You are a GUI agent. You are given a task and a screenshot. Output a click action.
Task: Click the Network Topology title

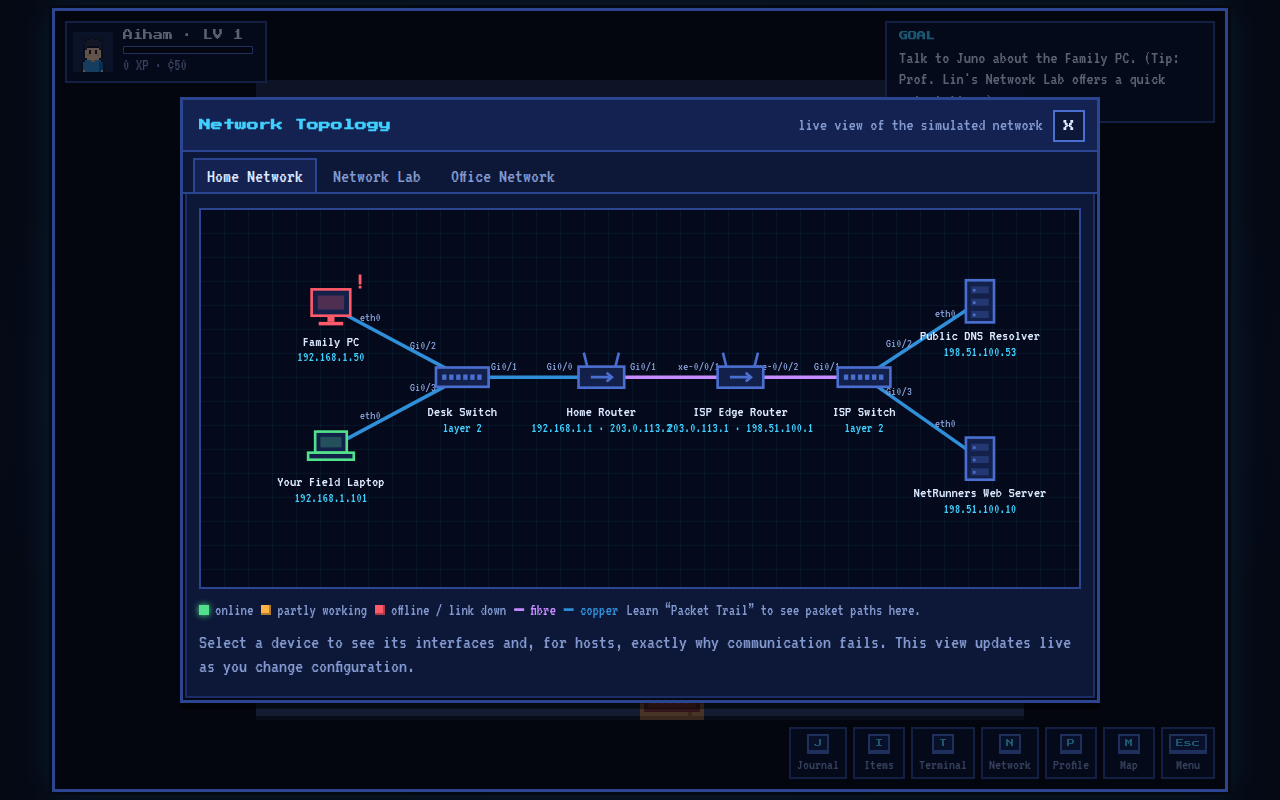pos(294,124)
